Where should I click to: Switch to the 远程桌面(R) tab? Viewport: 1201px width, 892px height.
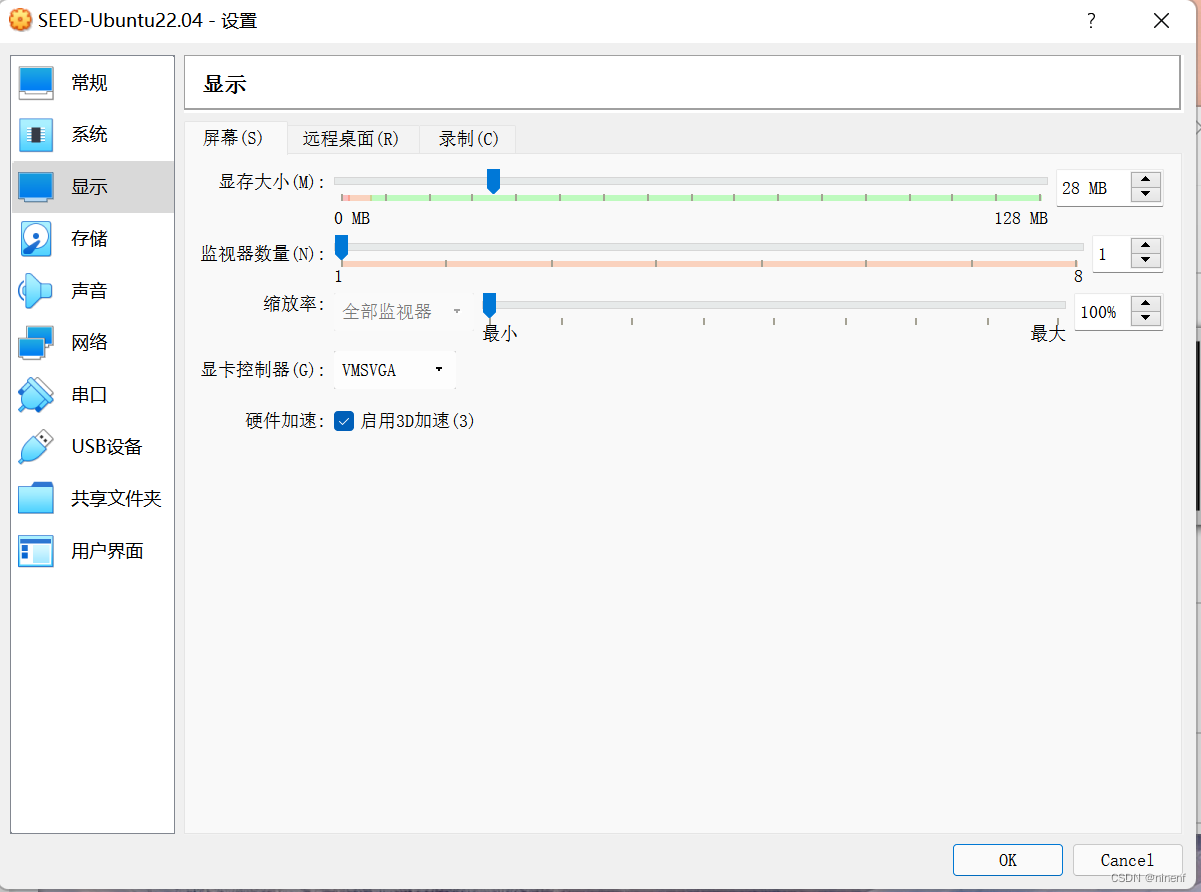point(352,139)
